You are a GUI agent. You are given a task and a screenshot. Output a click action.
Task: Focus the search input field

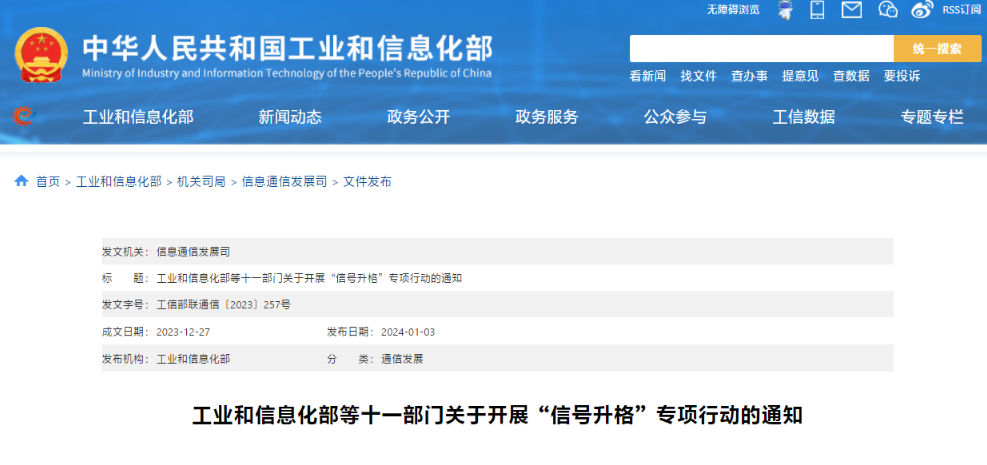coord(762,48)
